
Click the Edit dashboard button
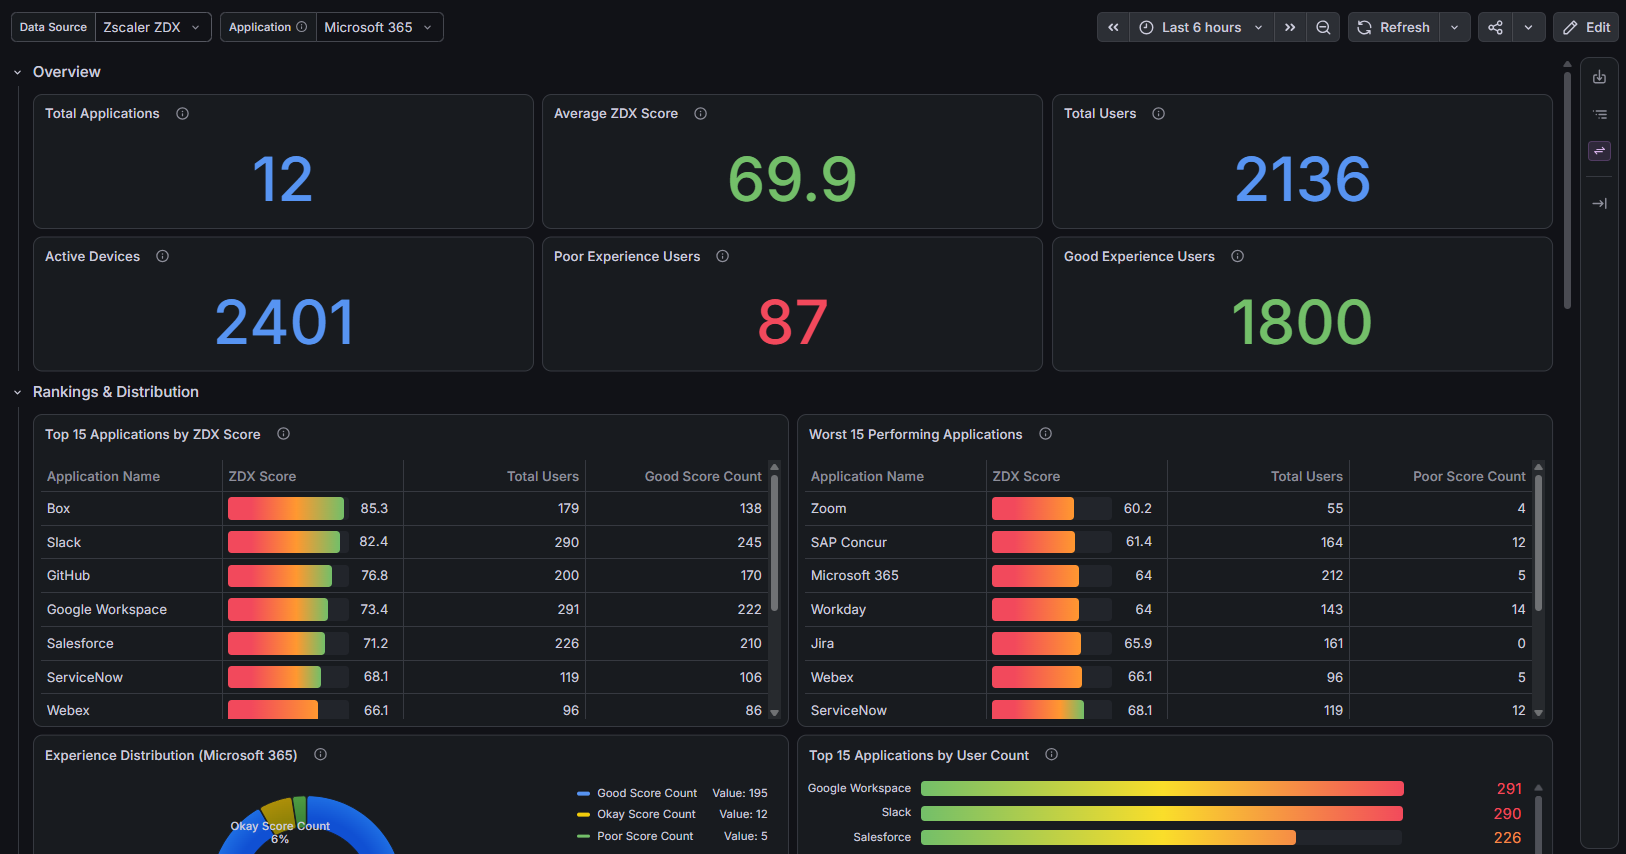[1586, 27]
